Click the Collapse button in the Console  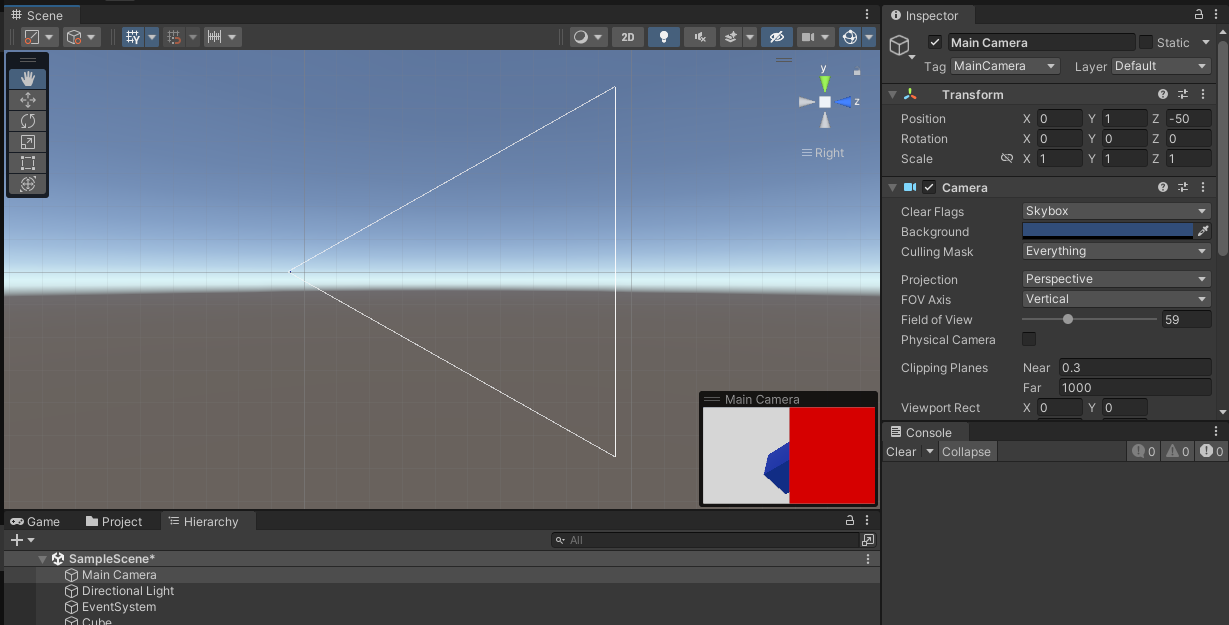[966, 451]
